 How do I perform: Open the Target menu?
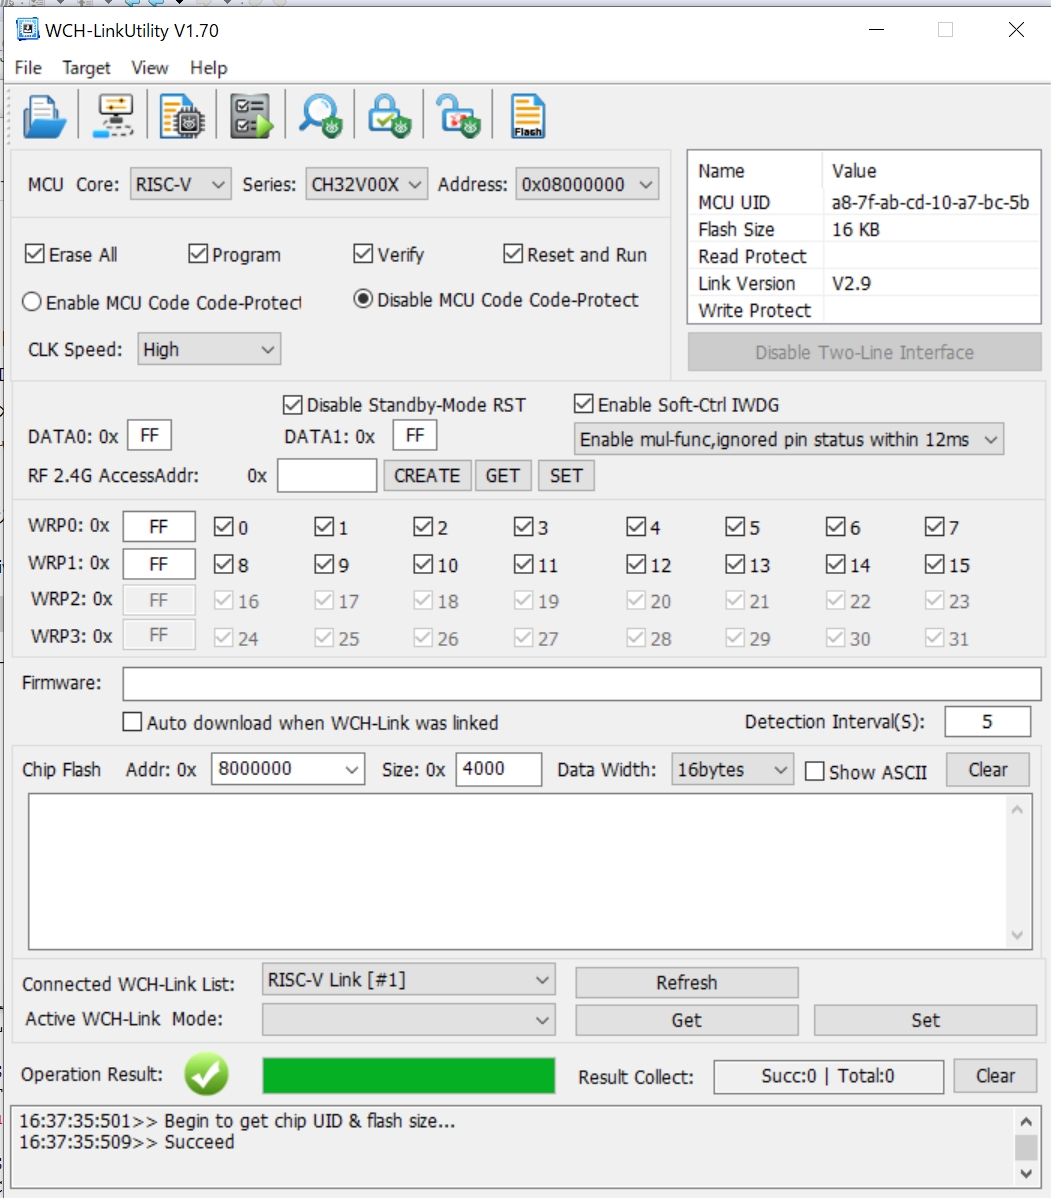click(86, 68)
